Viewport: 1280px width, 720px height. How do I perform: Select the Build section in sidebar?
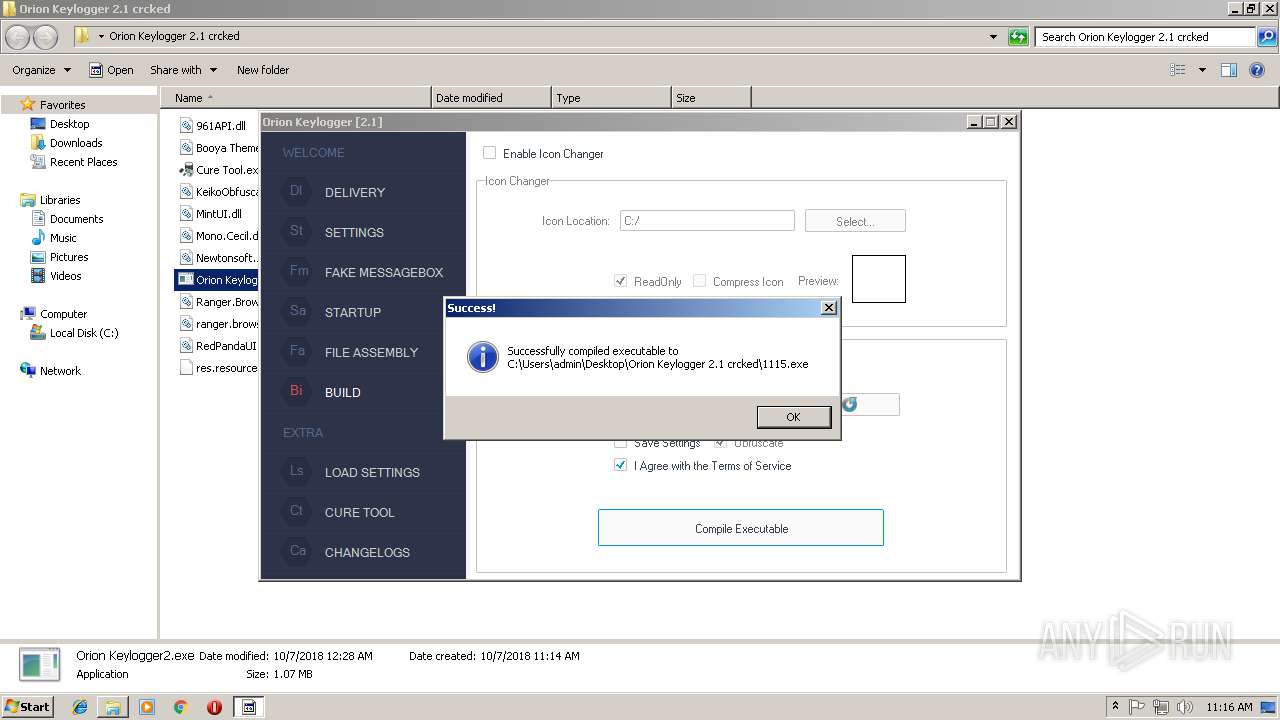[x=342, y=392]
